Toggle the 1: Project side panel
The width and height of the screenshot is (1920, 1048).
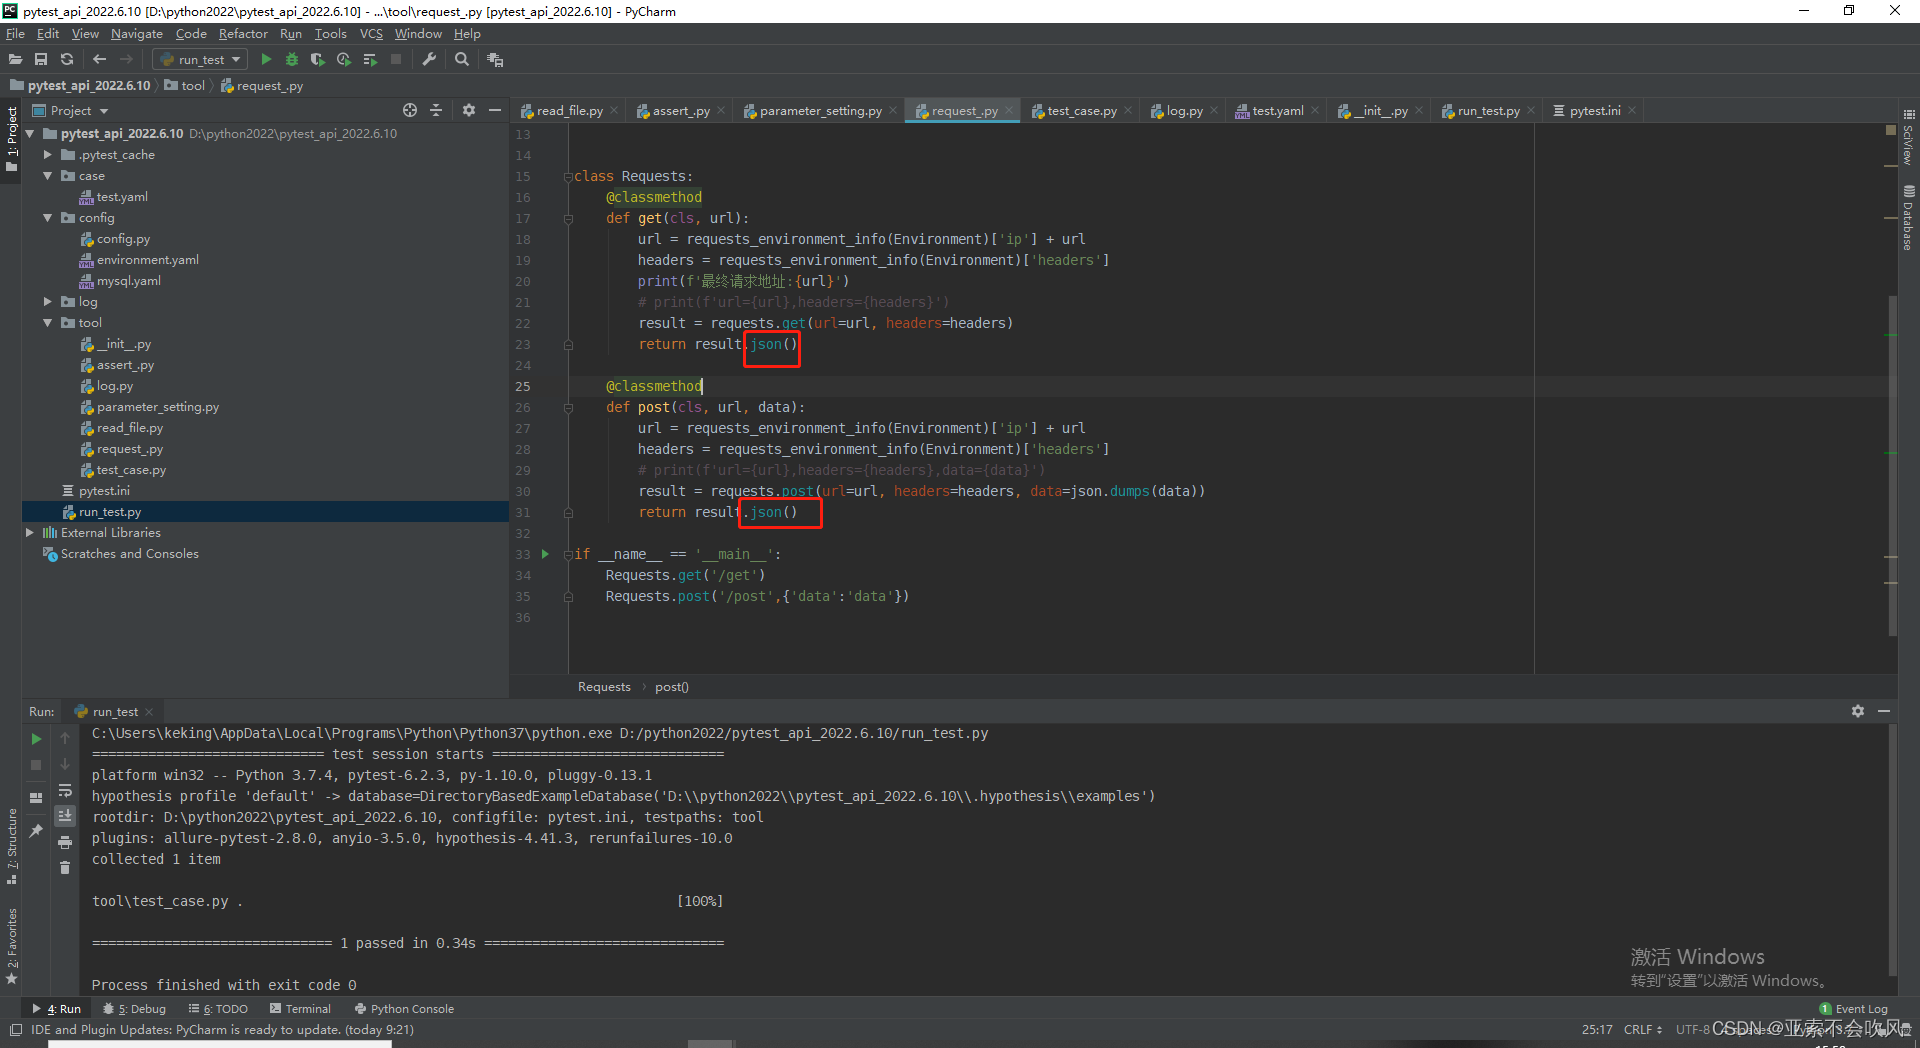point(12,138)
